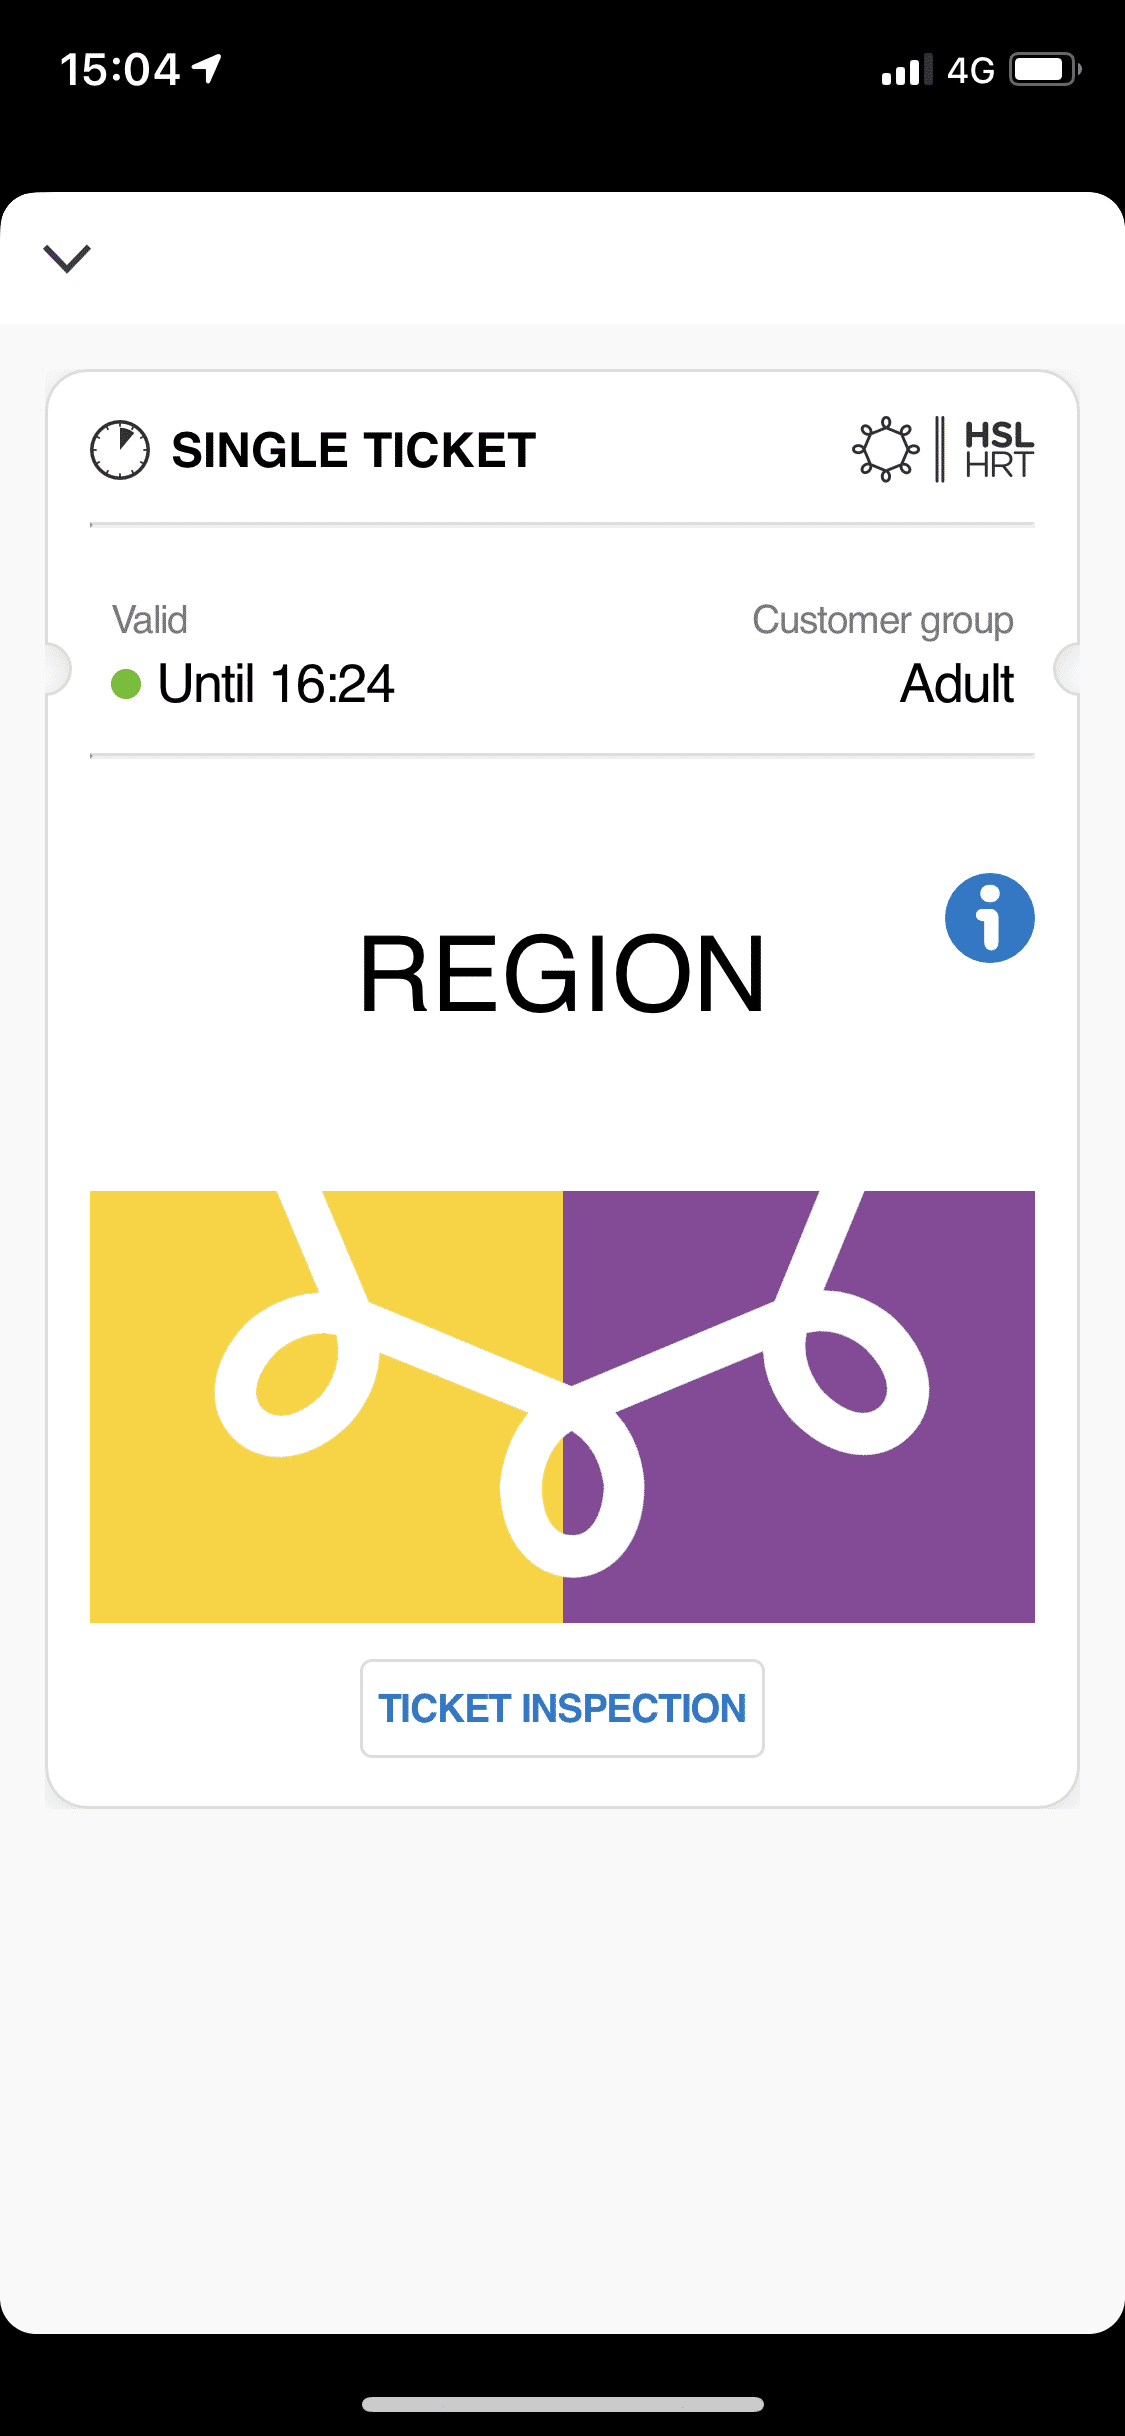This screenshot has height=2436, width=1125.
Task: Tap the green validity status dot
Action: click(126, 684)
